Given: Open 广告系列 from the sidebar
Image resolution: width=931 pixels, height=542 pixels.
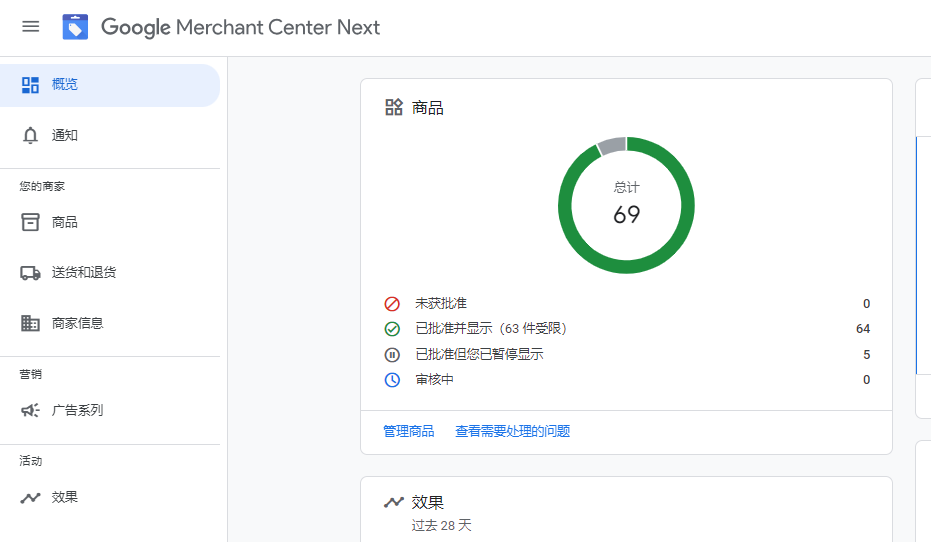Looking at the screenshot, I should point(77,410).
